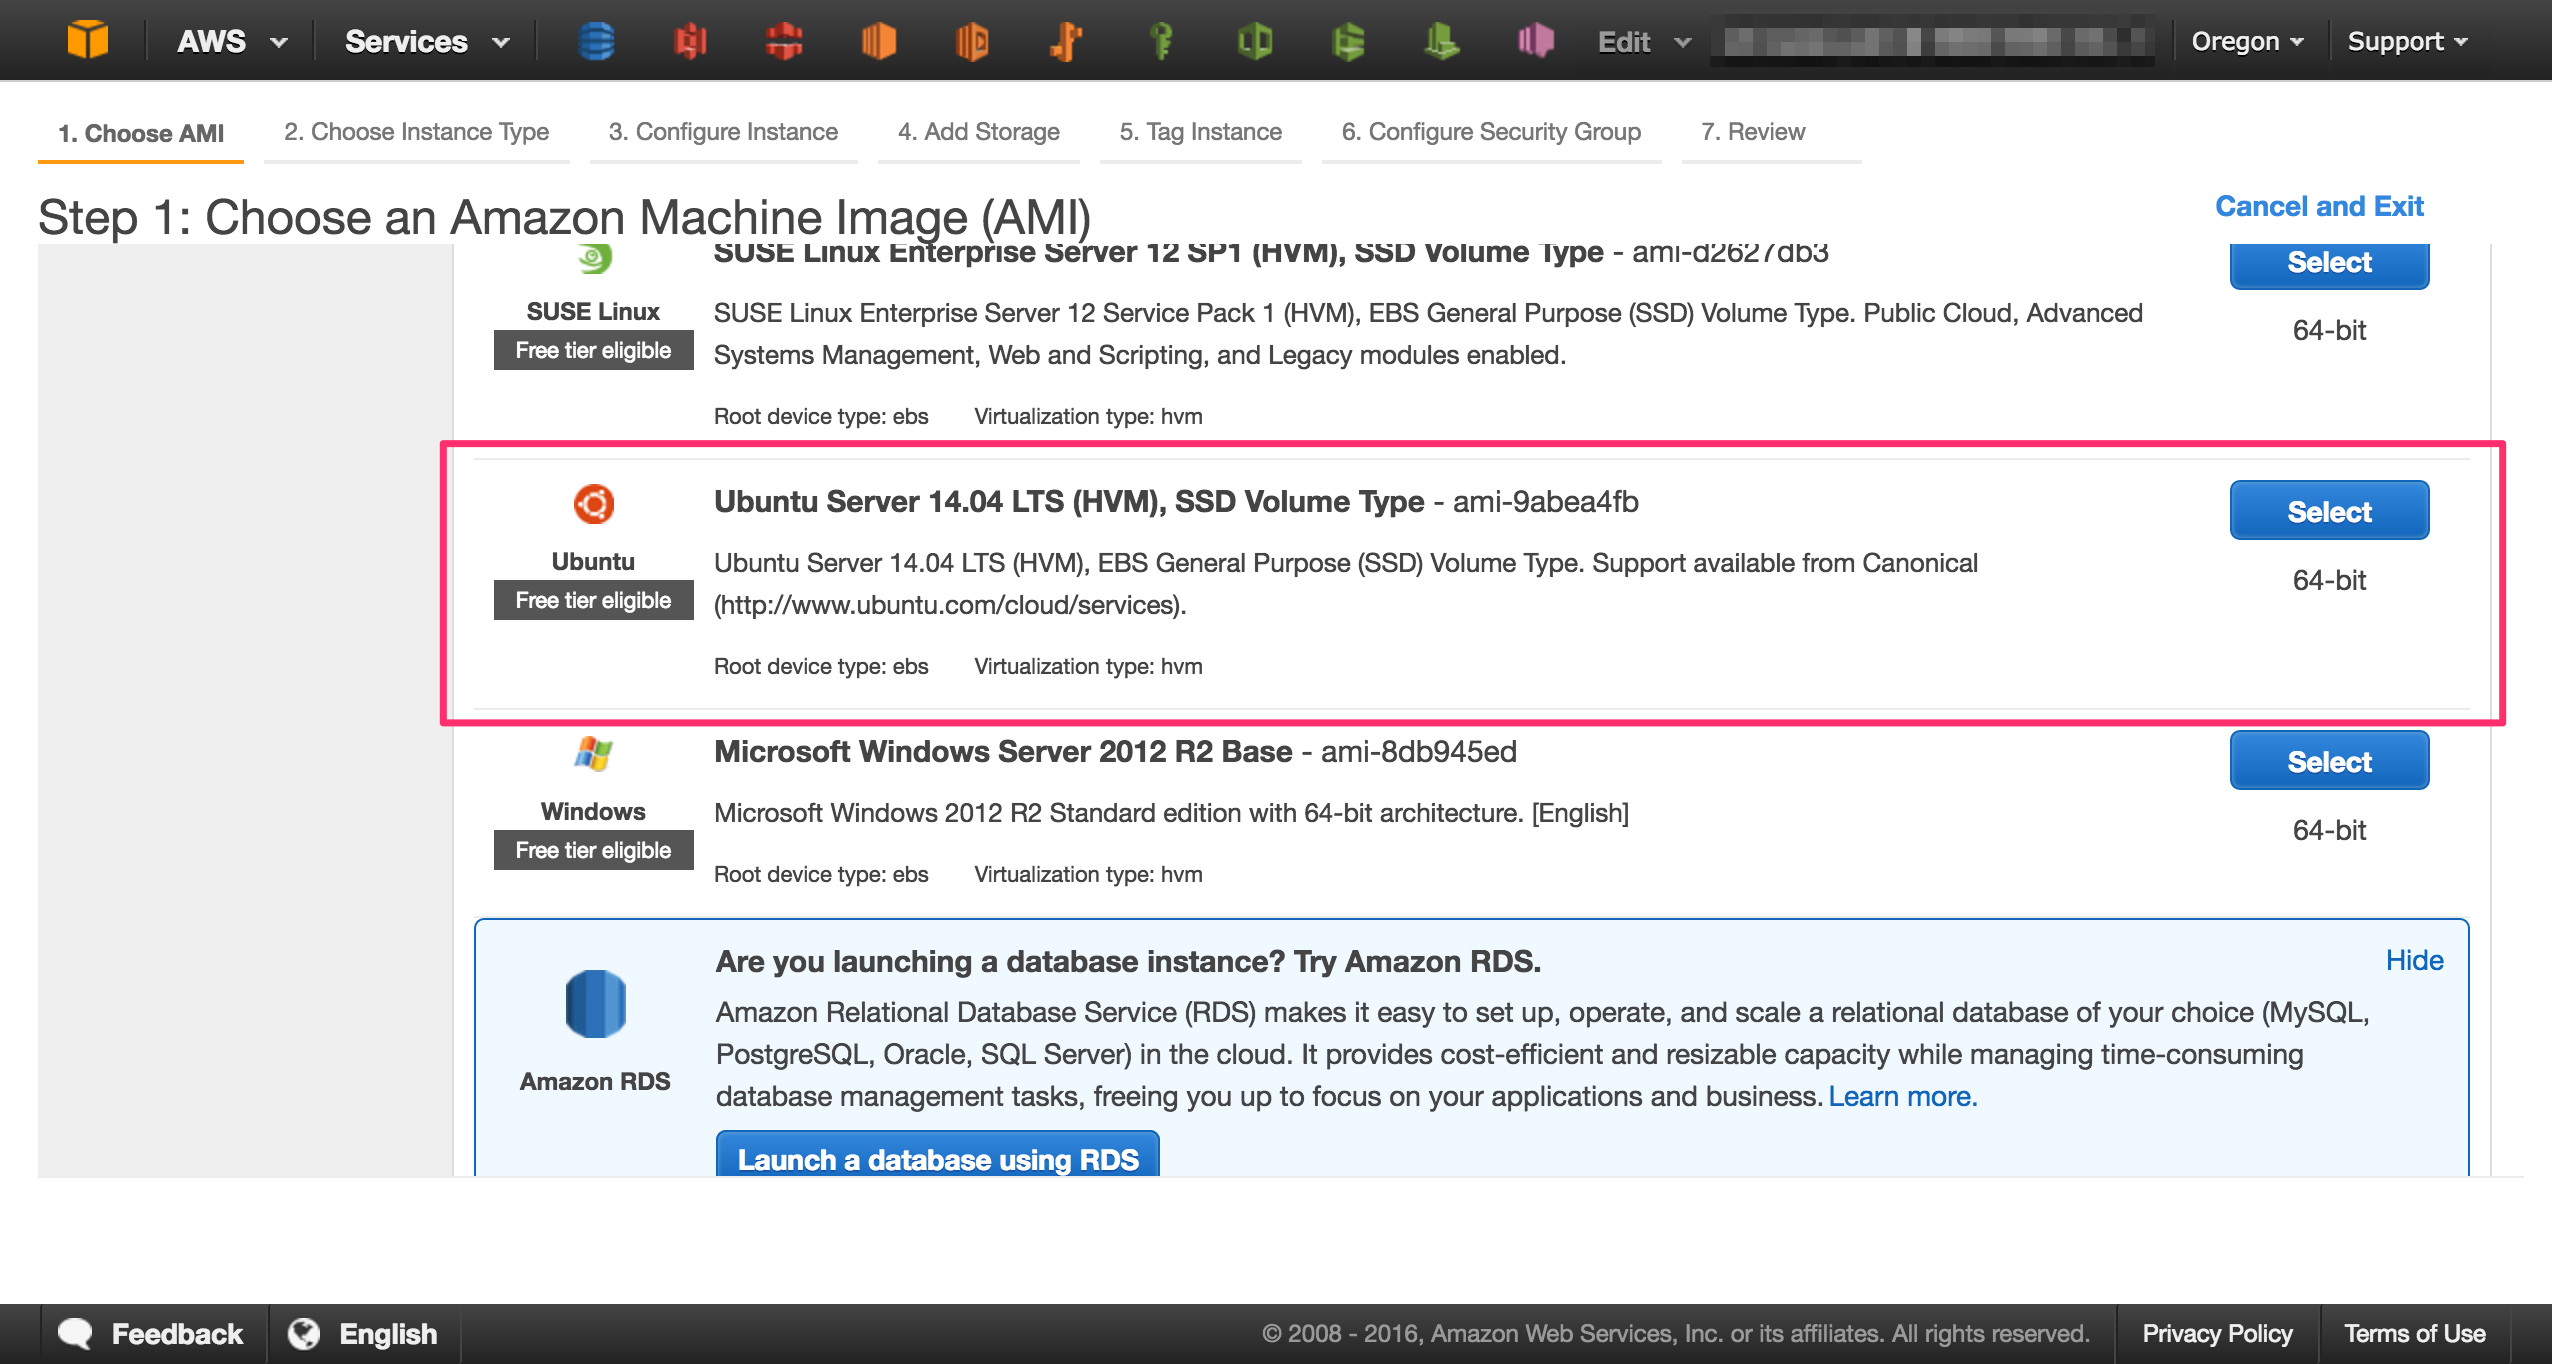Click Ubuntu's Free tier eligible badge

pyautogui.click(x=593, y=600)
